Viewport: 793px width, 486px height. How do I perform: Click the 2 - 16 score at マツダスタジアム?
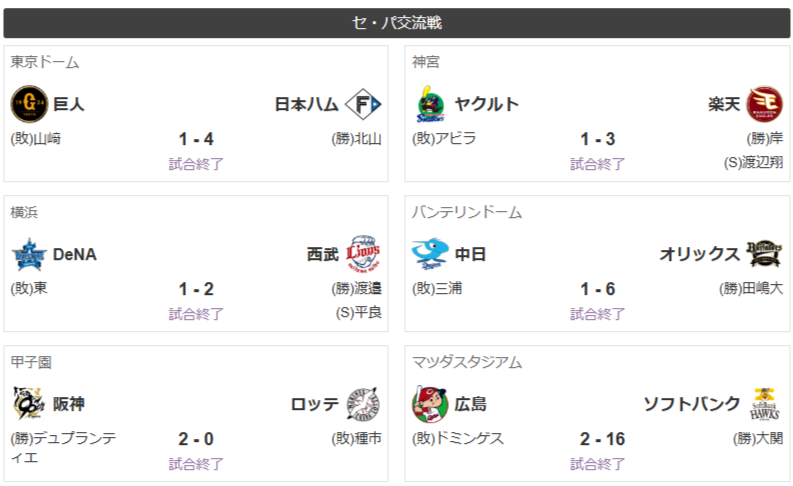602,439
